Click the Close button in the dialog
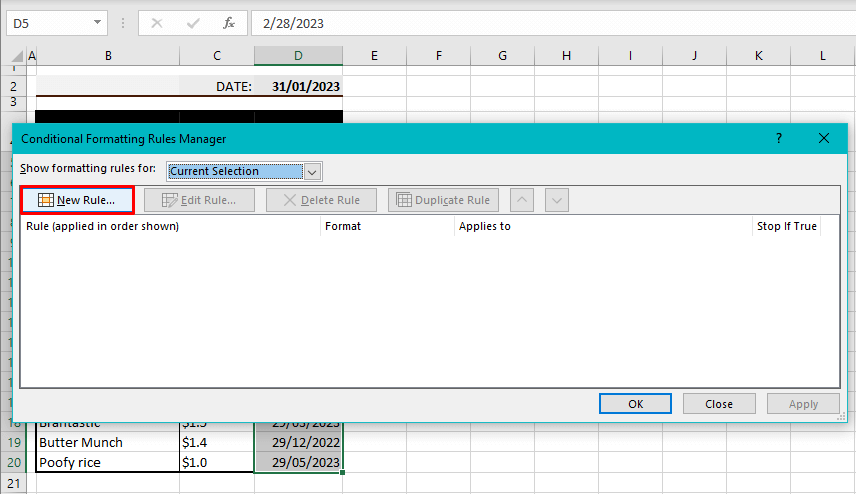 click(719, 404)
